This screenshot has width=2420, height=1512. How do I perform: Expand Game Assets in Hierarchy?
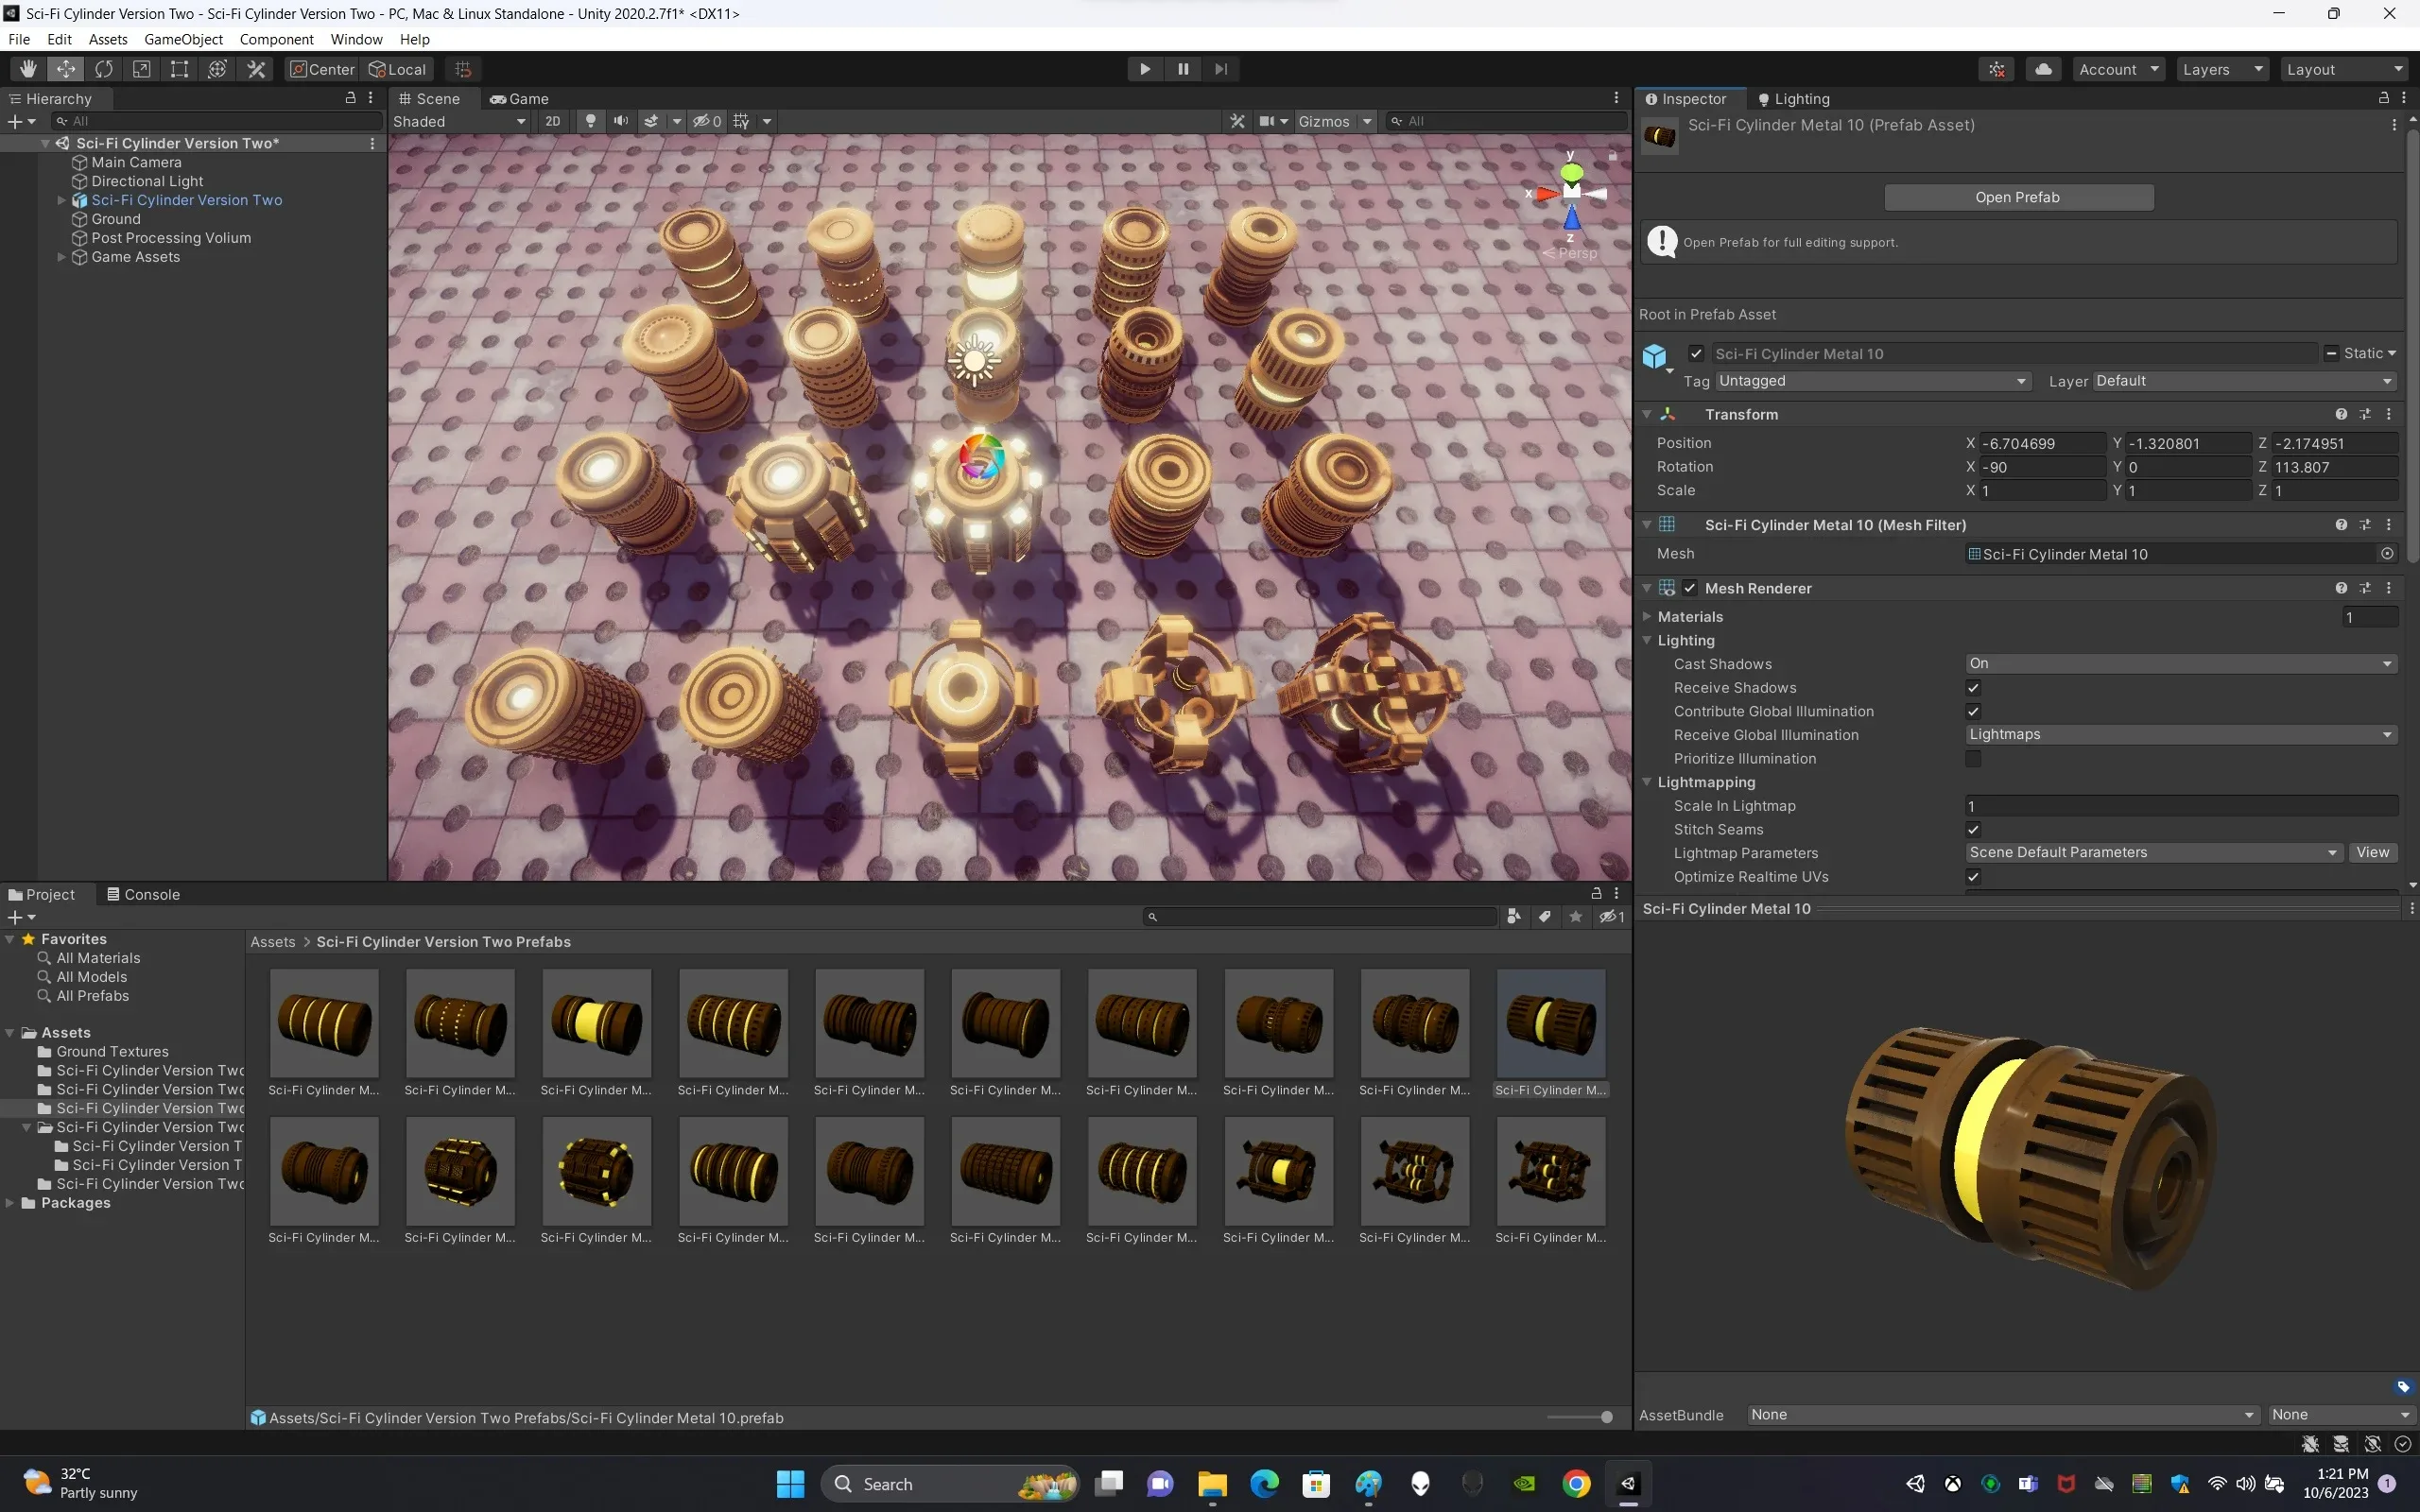click(x=61, y=257)
